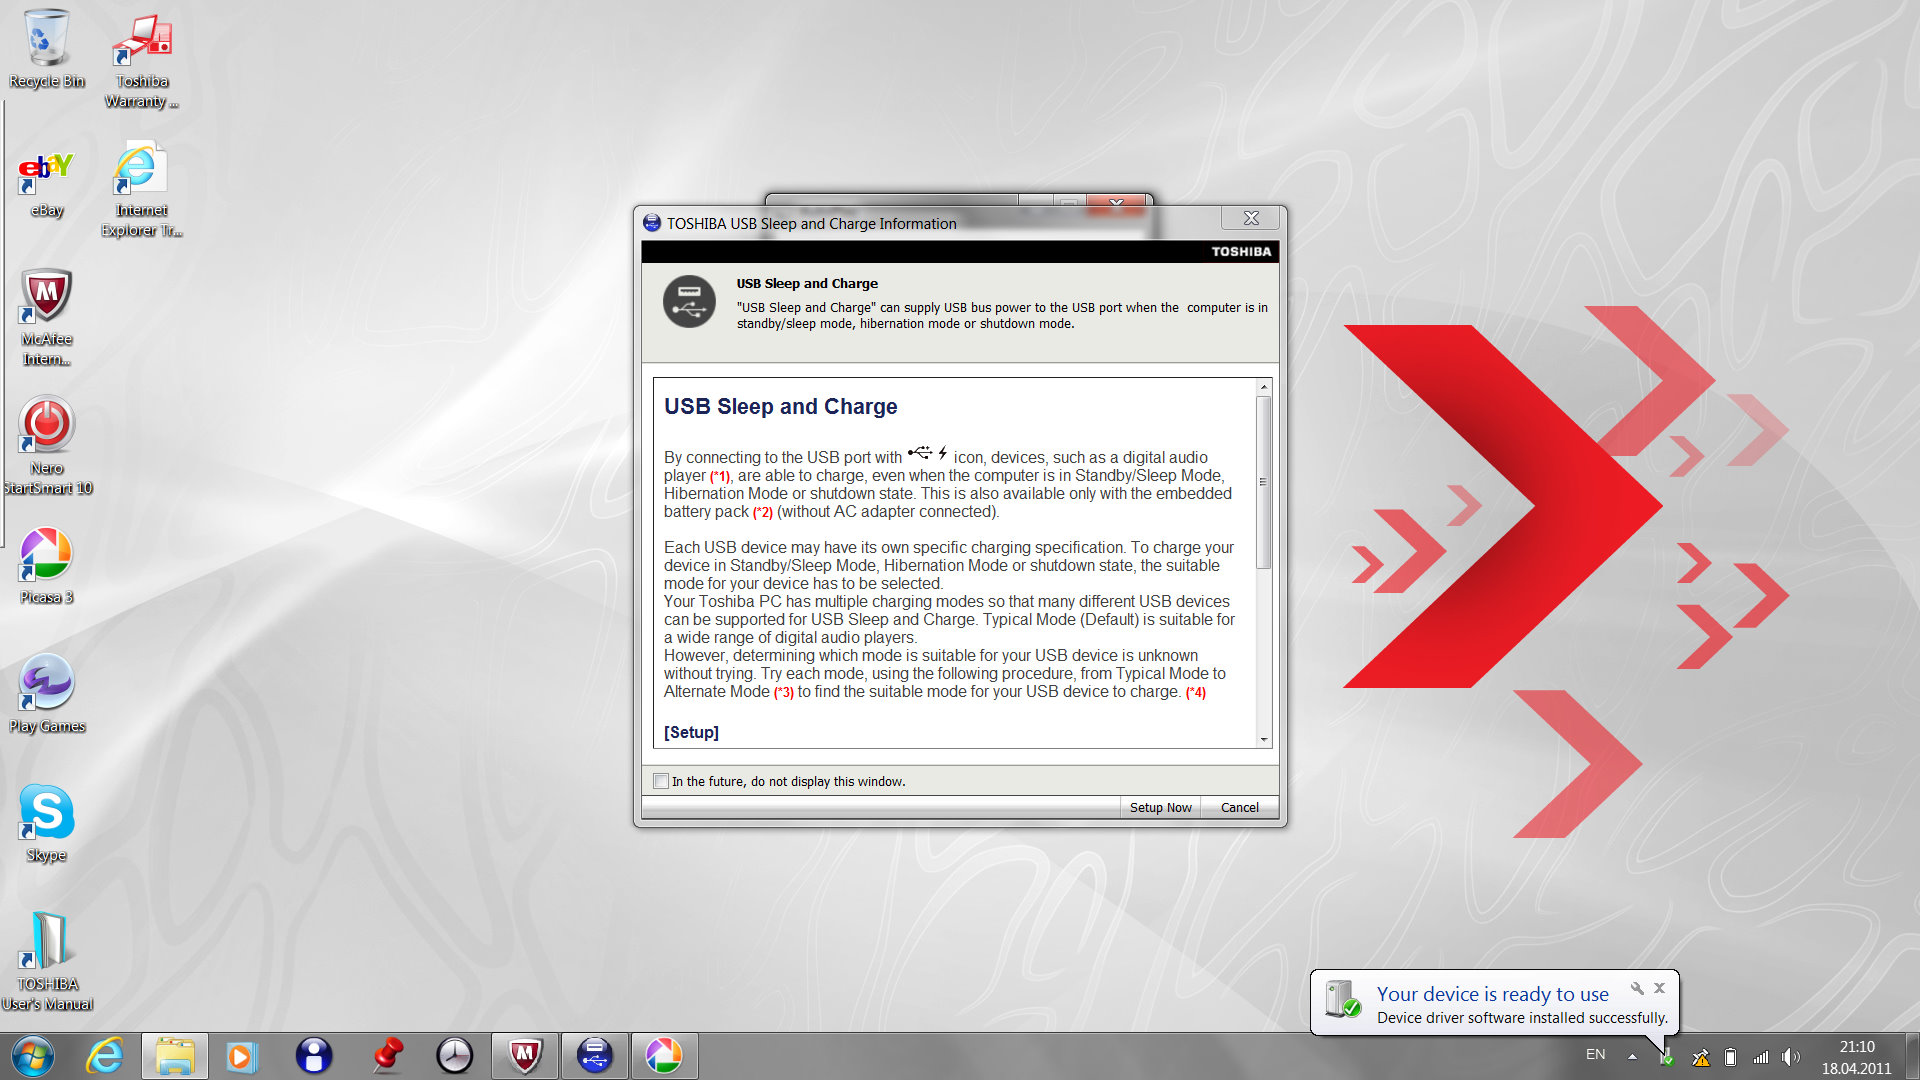
Task: Switch to the McAfee taskbar button
Action: point(525,1056)
